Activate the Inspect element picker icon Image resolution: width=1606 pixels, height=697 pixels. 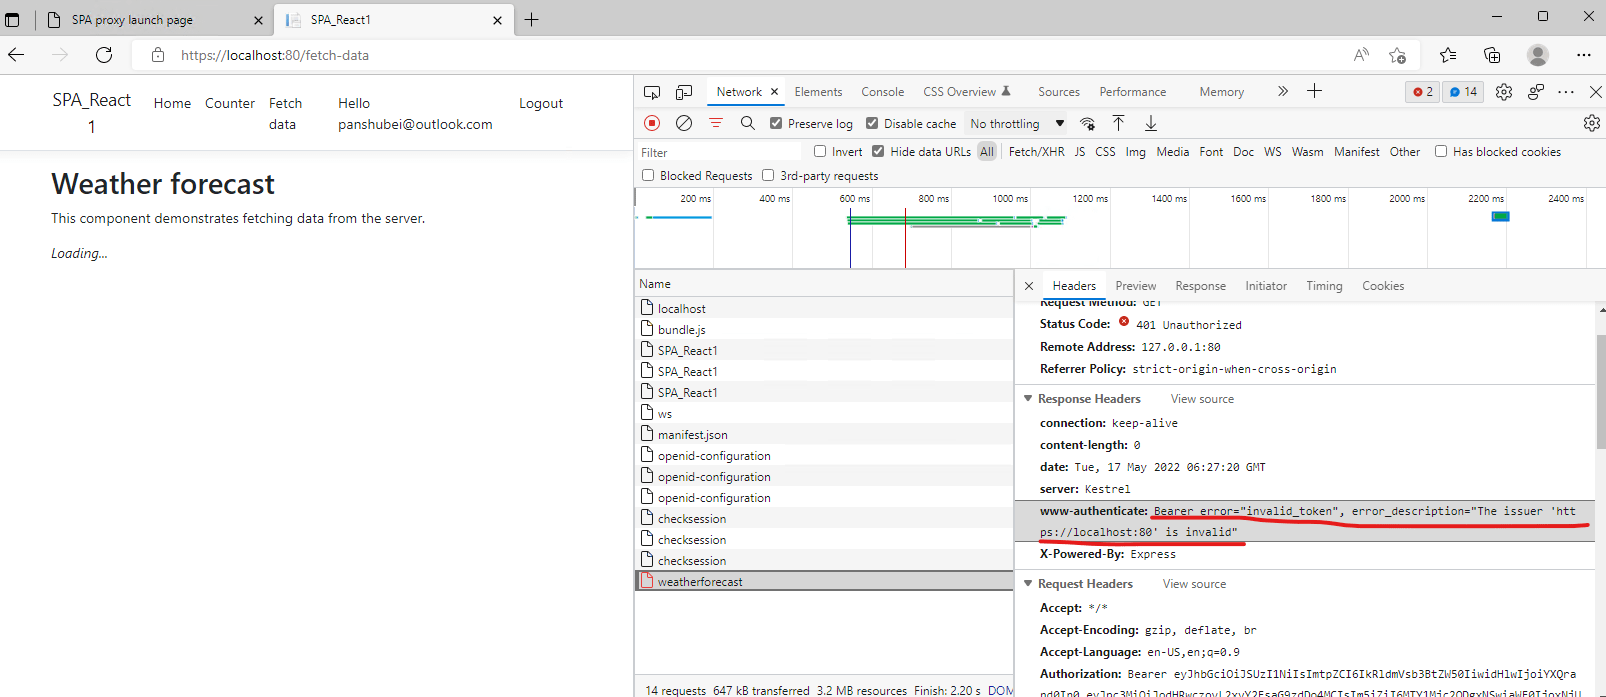pyautogui.click(x=652, y=92)
